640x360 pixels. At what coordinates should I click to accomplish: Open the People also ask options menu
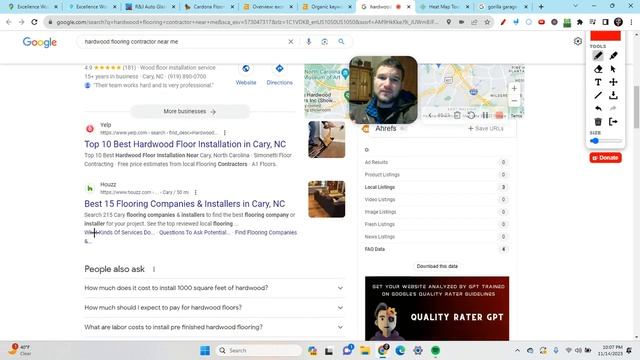tap(154, 269)
